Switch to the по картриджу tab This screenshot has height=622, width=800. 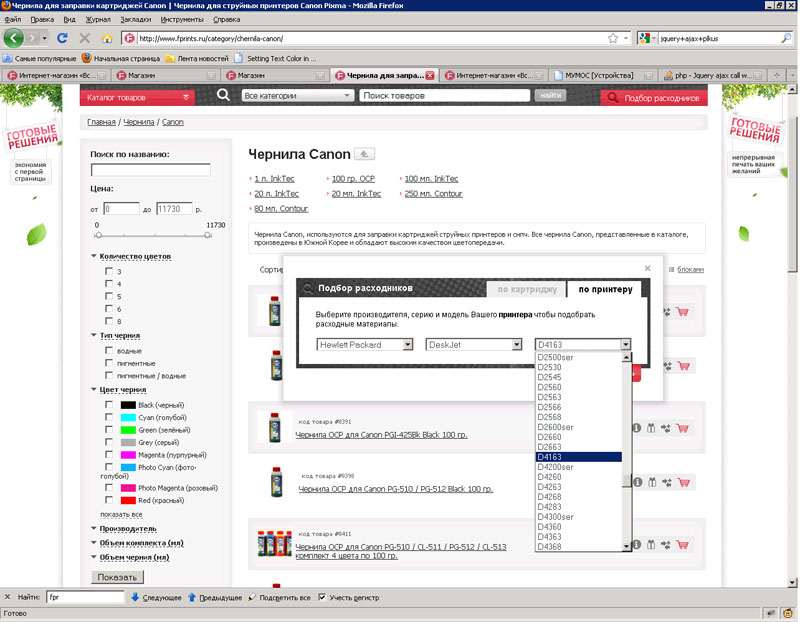point(527,289)
